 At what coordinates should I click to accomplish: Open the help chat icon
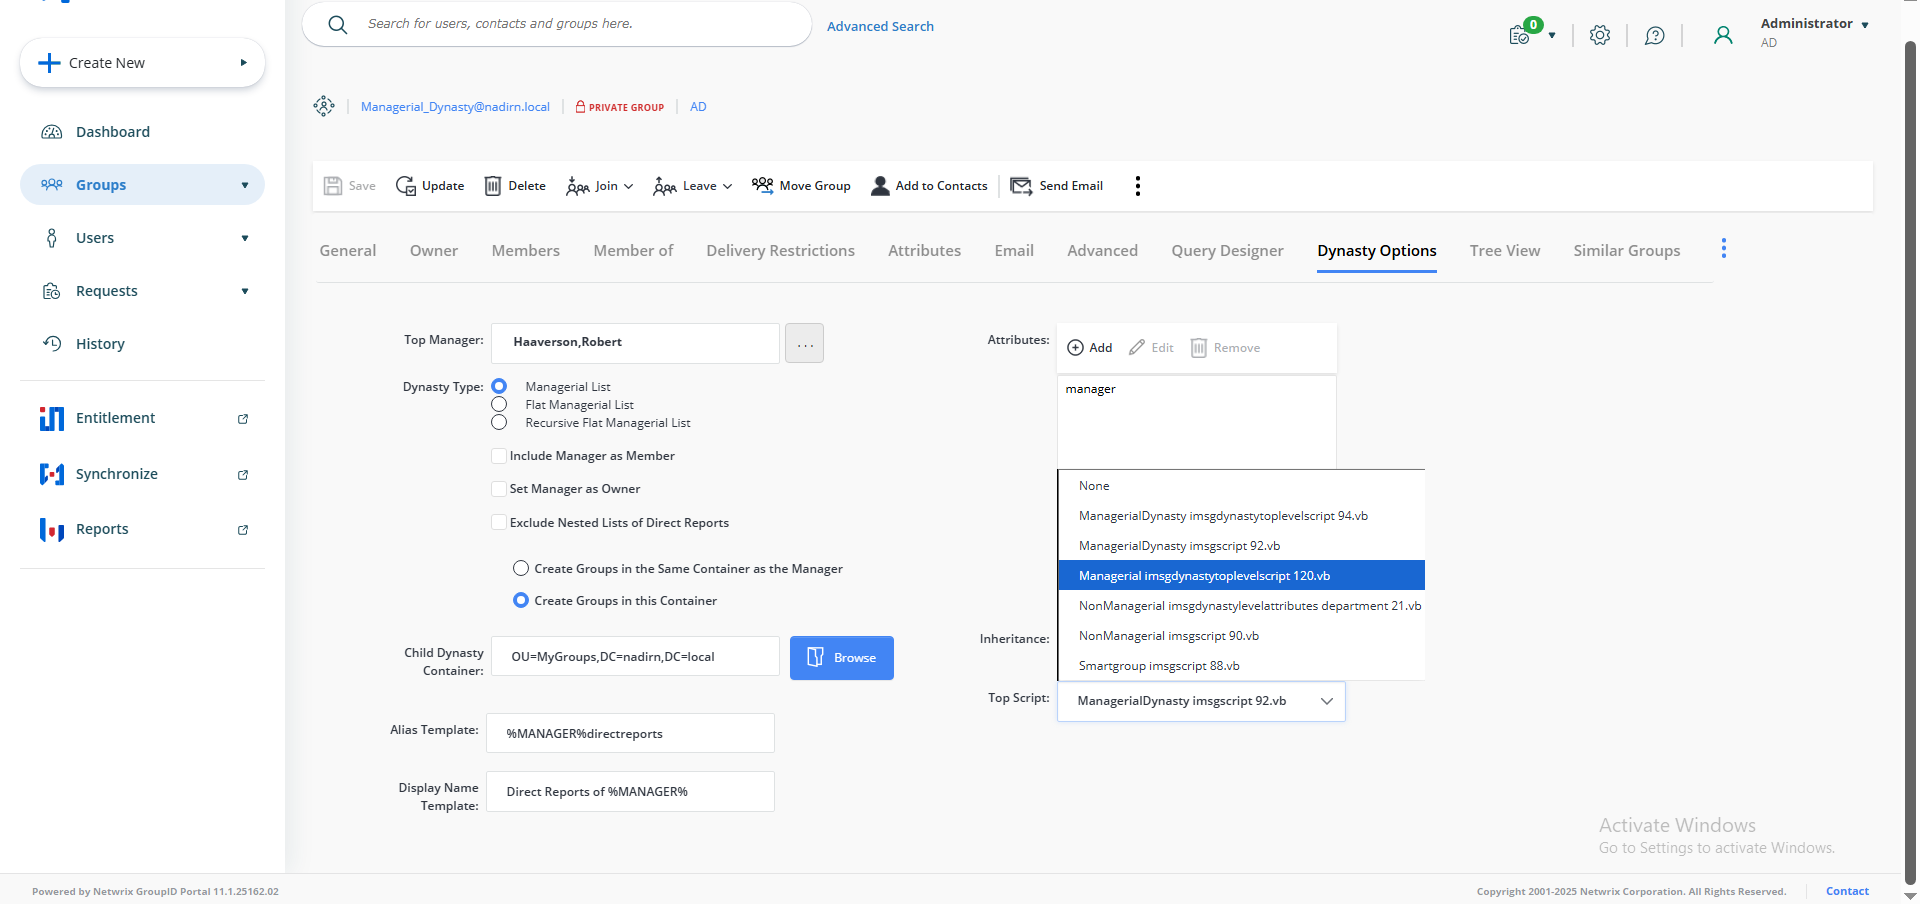click(x=1654, y=35)
